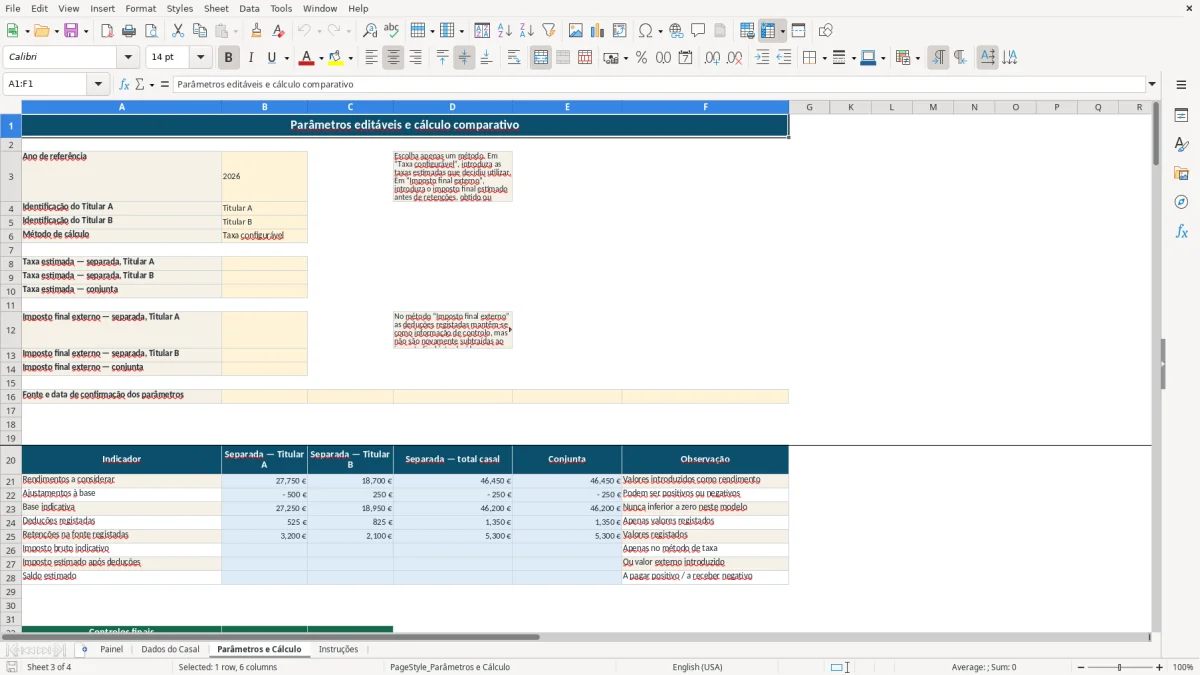Insert an image via picture icon
The width and height of the screenshot is (1200, 675).
576,31
